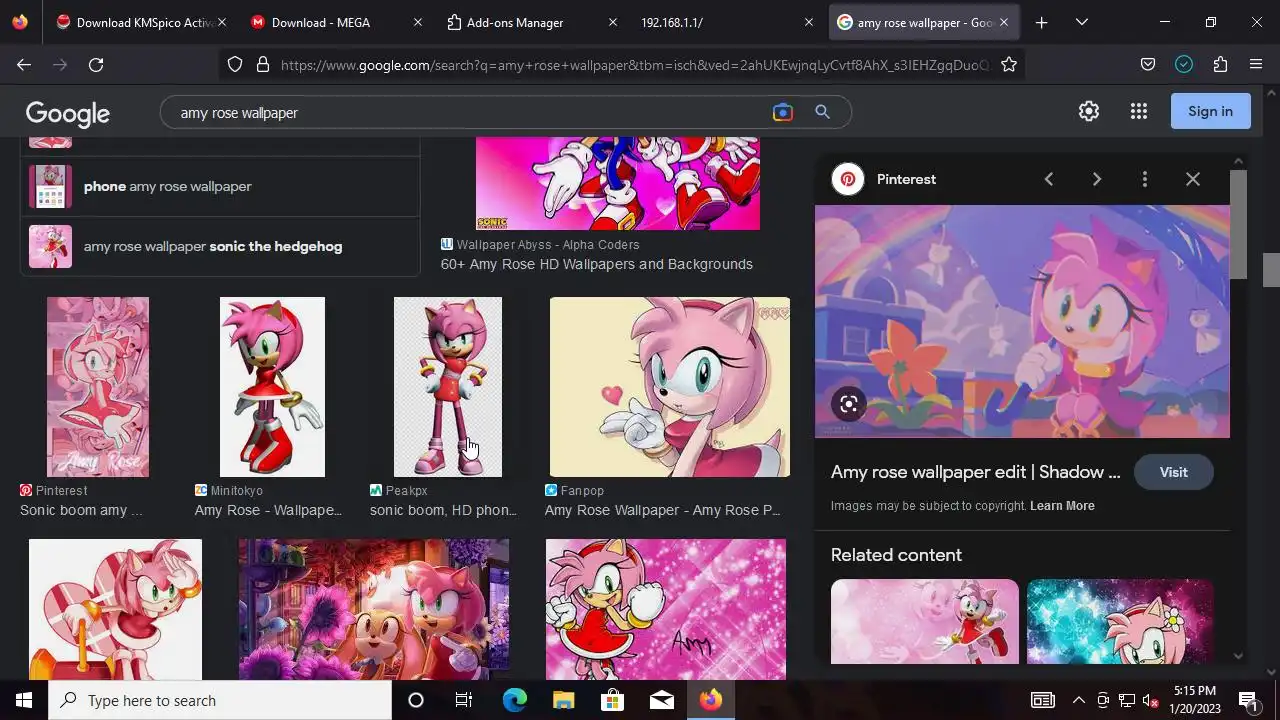Click the Visit button
Viewport: 1280px width, 720px height.
click(1174, 472)
